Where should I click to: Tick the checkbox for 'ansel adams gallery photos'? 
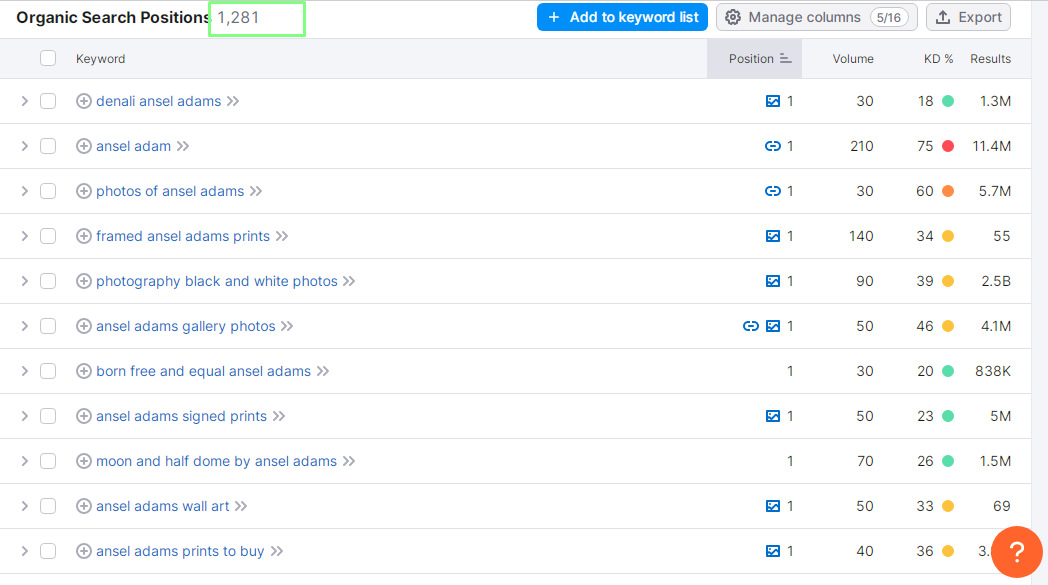pyautogui.click(x=48, y=326)
